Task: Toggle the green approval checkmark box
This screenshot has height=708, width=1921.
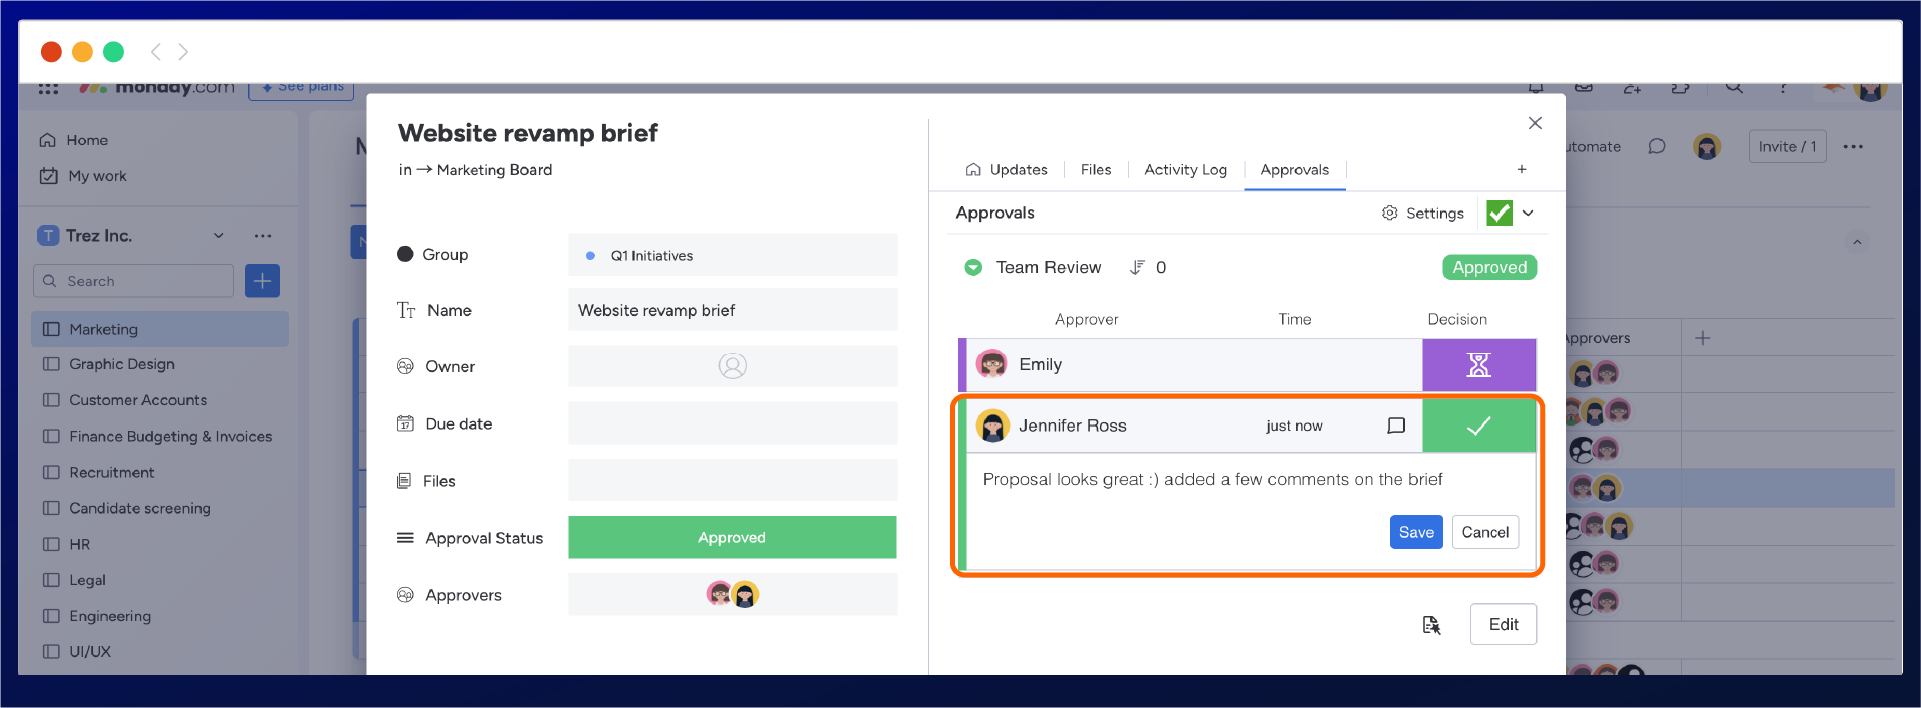Action: click(1499, 213)
